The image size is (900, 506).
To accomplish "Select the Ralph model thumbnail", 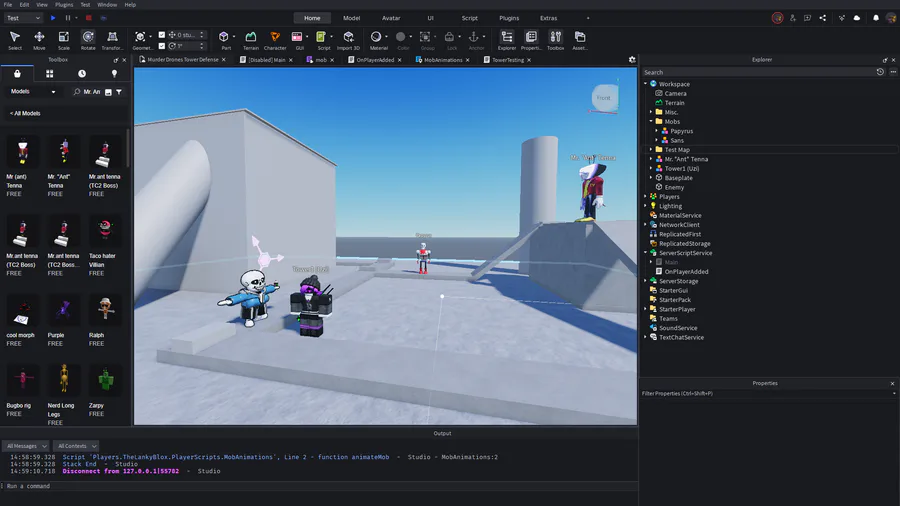I will click(x=105, y=313).
